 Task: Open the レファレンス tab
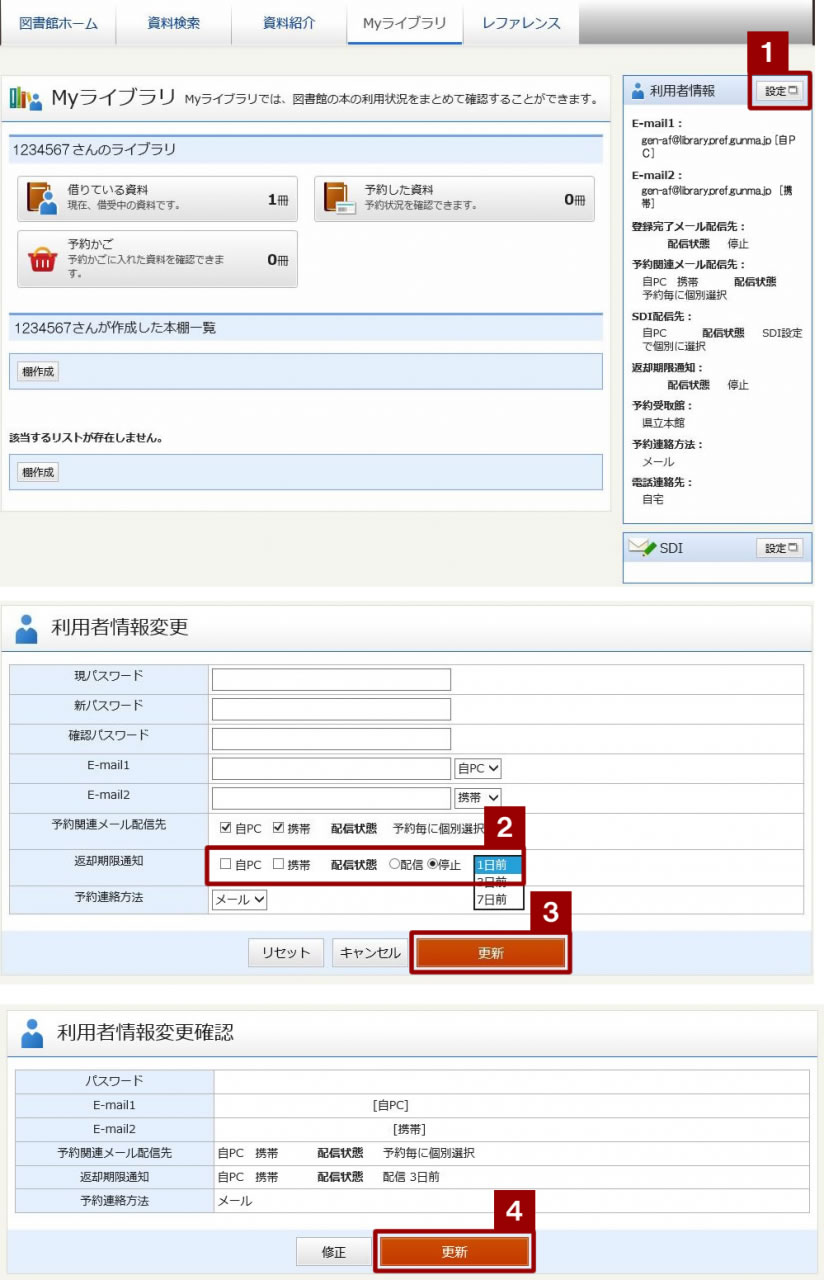(x=520, y=23)
